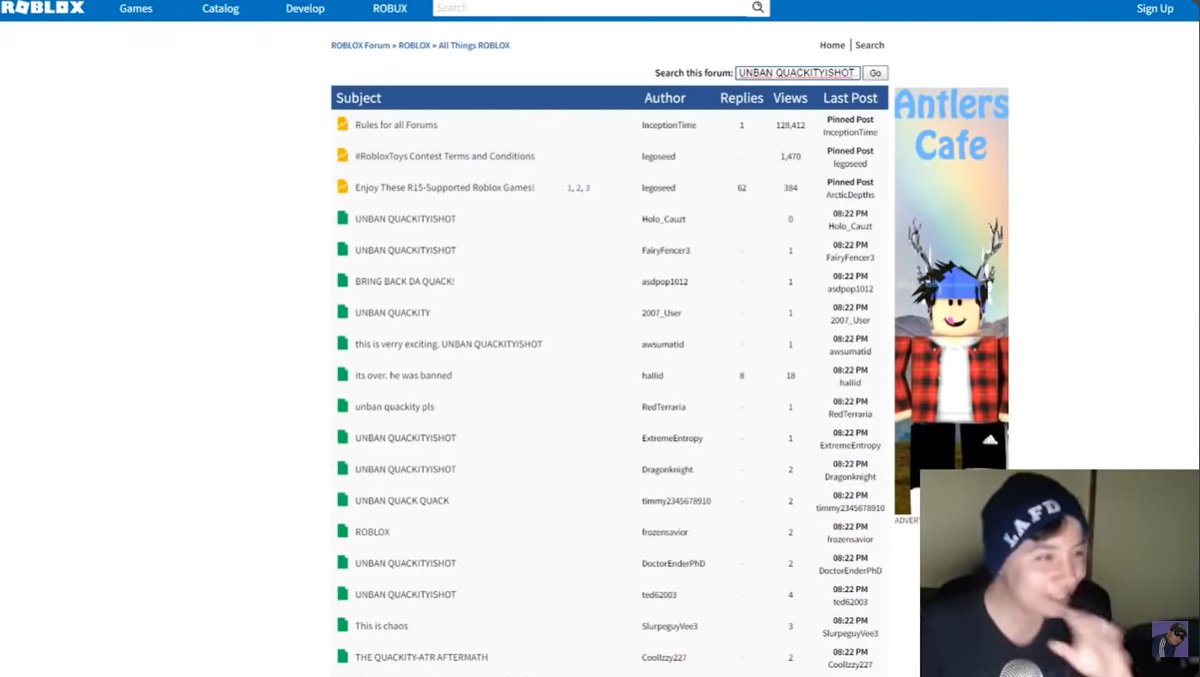
Task: Click the Go button next to forum search
Action: [875, 73]
